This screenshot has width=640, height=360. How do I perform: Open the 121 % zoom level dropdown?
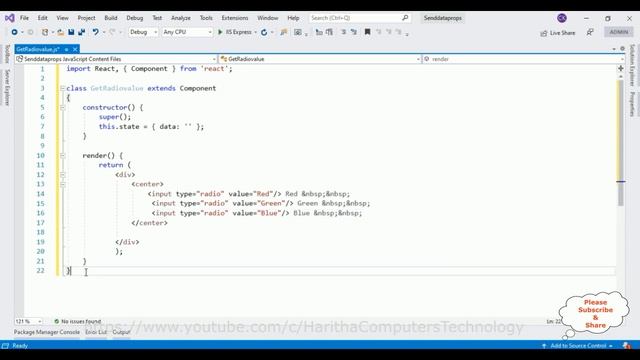click(x=28, y=321)
